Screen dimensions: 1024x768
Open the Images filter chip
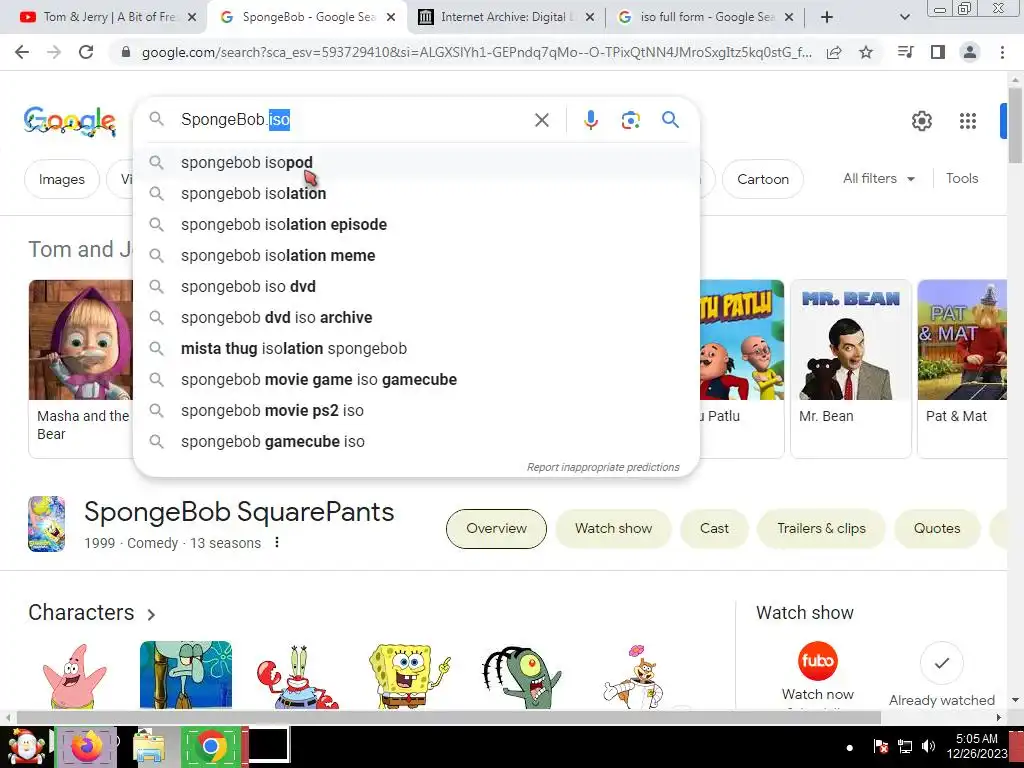point(61,179)
